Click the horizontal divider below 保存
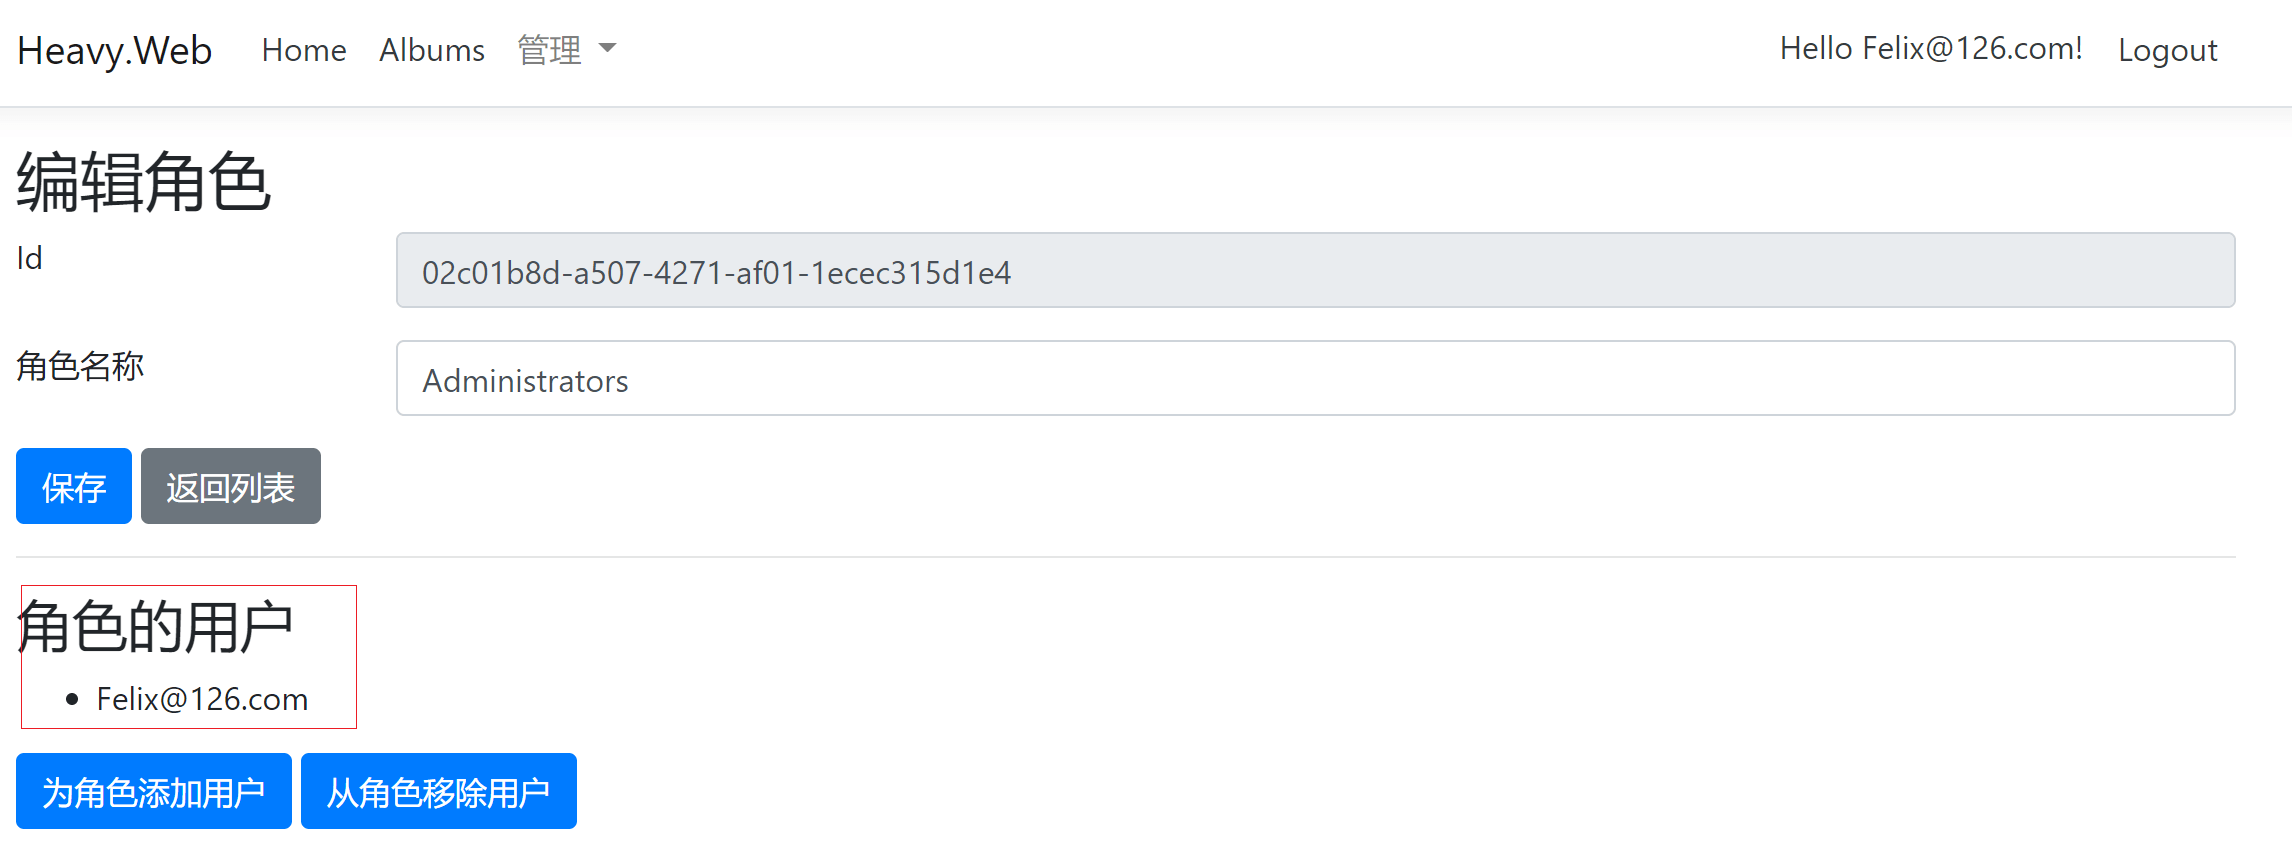The height and width of the screenshot is (857, 2292). click(1125, 557)
